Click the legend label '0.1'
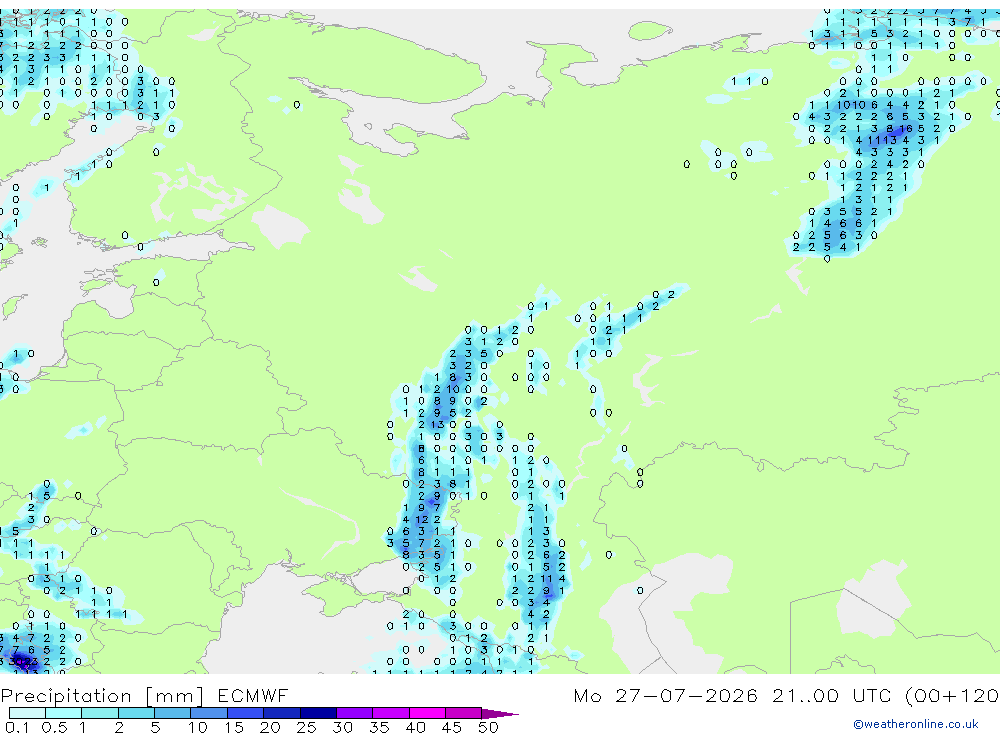This screenshot has width=1000, height=733. point(17,727)
